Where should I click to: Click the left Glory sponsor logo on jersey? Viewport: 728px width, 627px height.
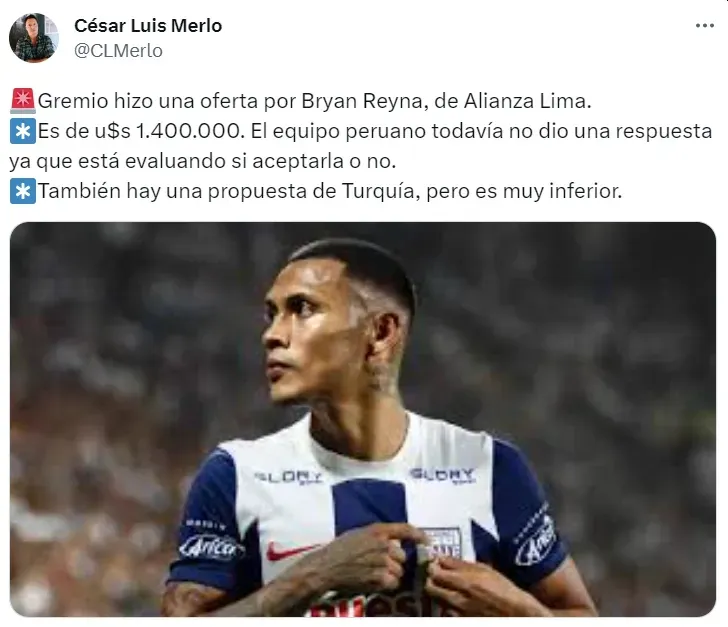(x=288, y=477)
